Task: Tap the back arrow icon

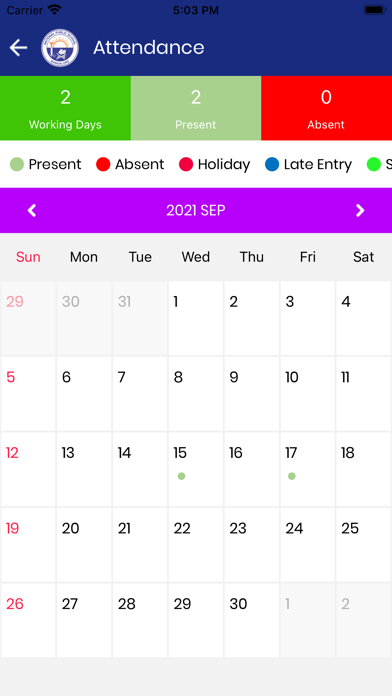Action: (18, 47)
